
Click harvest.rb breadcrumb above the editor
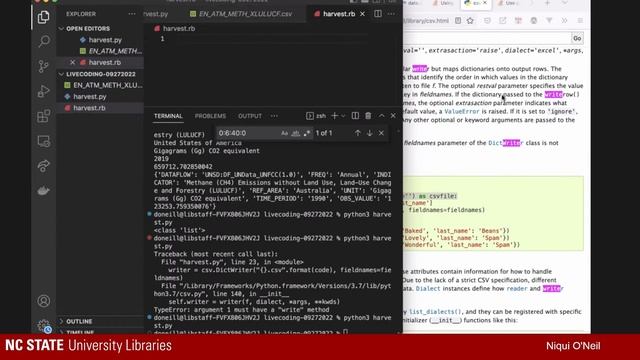click(179, 29)
